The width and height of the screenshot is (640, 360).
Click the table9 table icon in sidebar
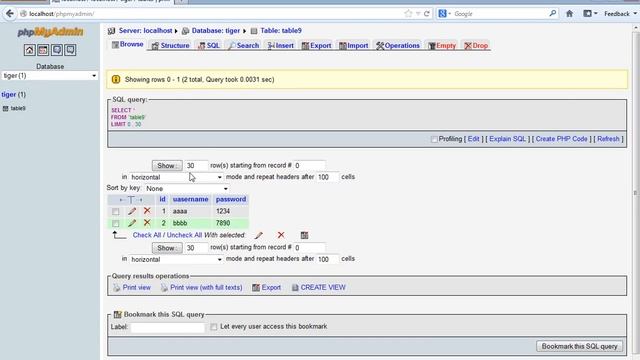click(5, 109)
